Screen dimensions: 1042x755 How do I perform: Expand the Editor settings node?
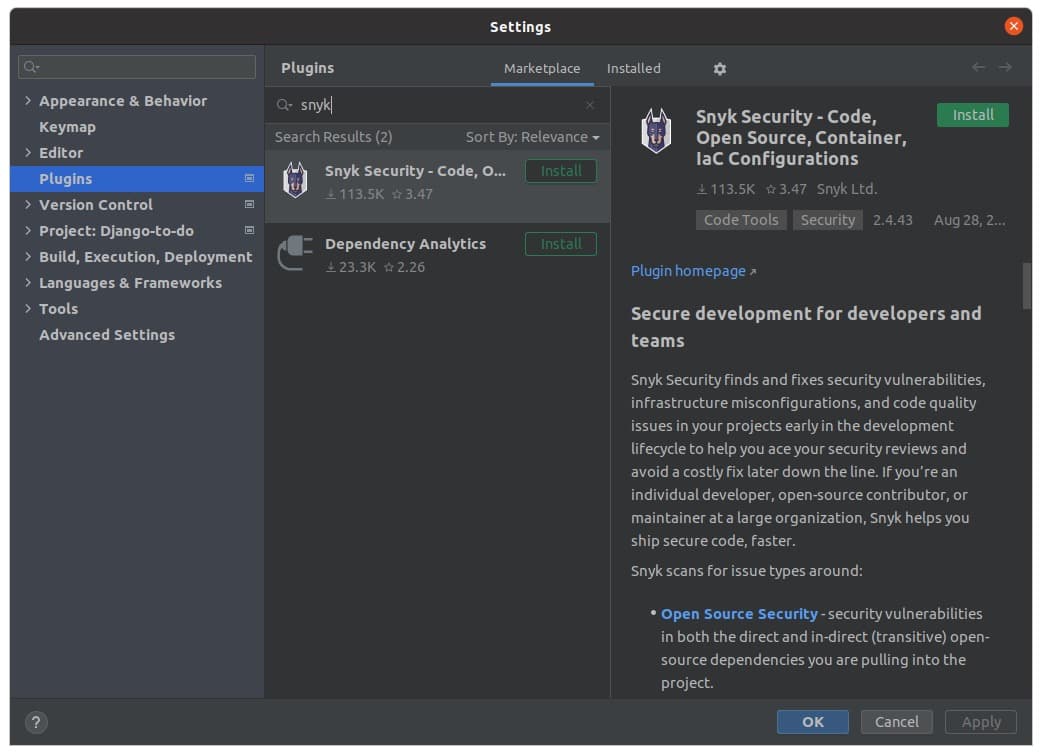coord(28,153)
